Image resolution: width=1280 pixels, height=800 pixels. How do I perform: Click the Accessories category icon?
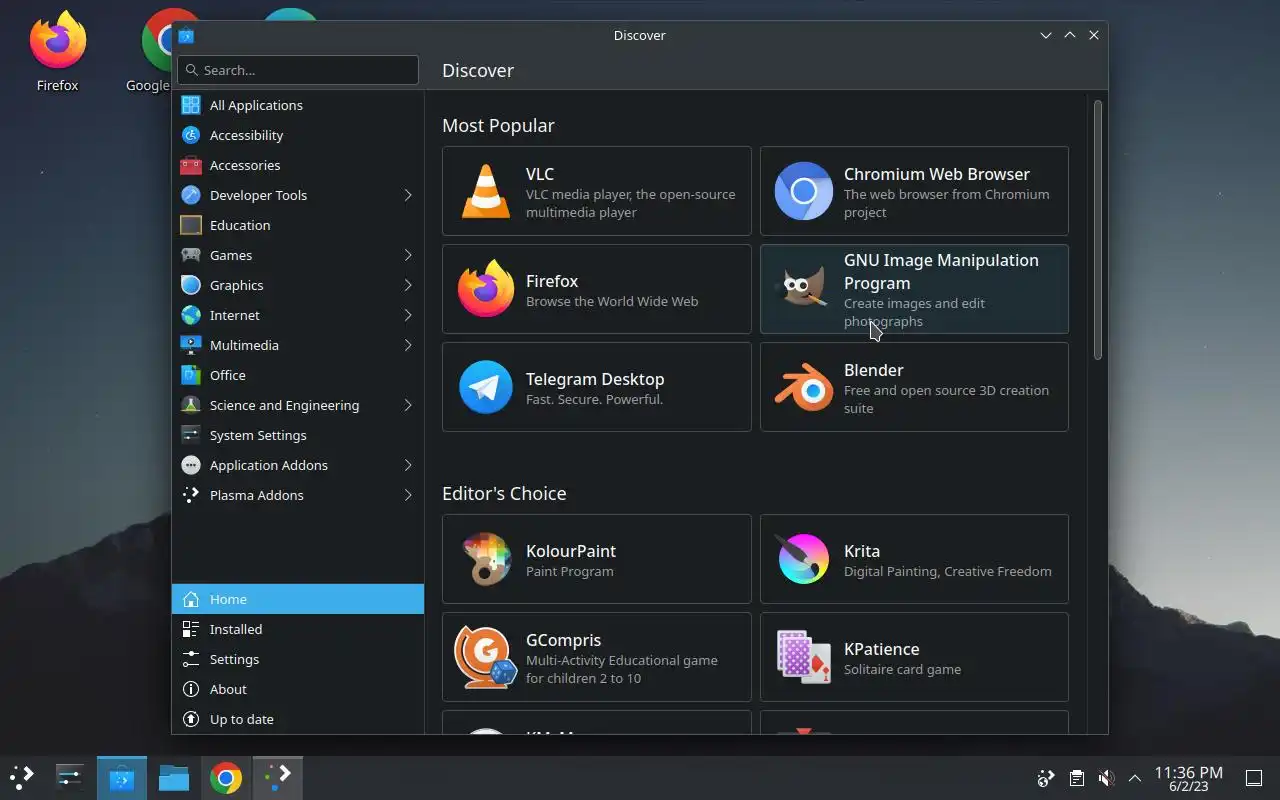(191, 165)
